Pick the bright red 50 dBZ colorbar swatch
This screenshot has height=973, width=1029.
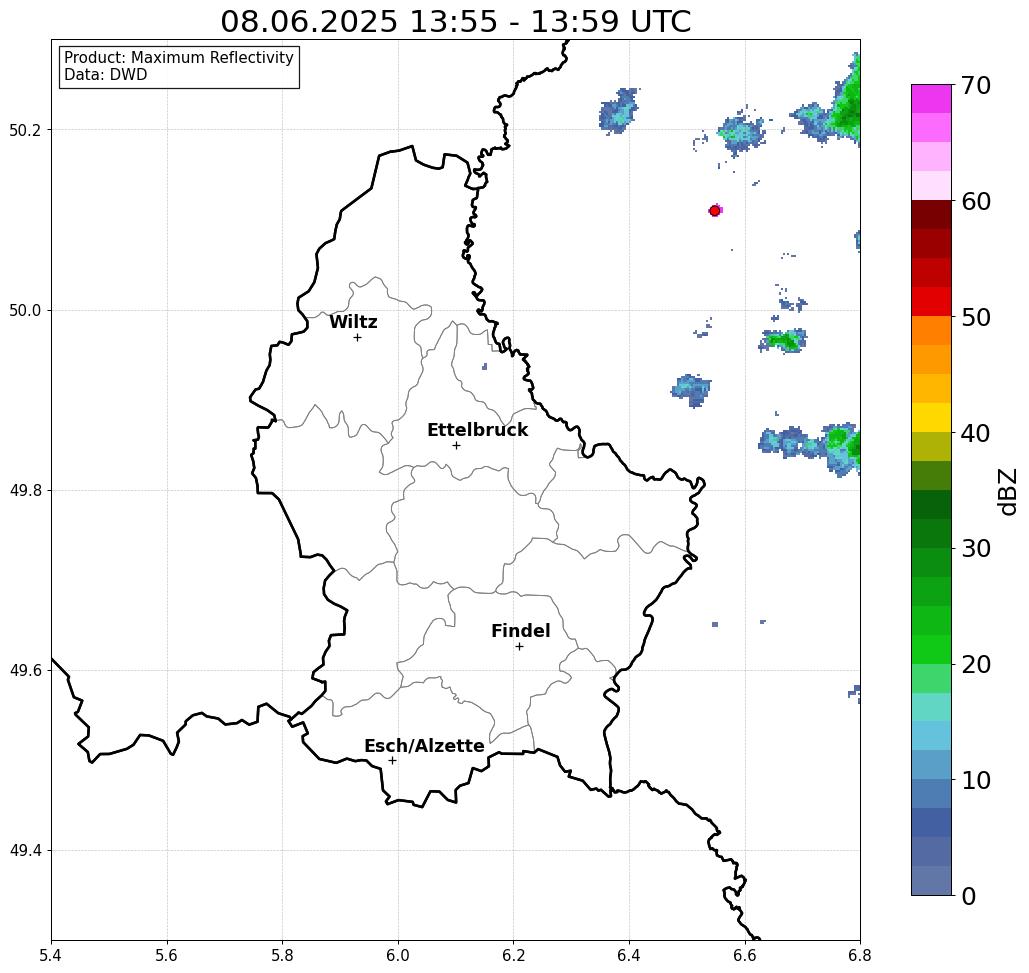931,302
